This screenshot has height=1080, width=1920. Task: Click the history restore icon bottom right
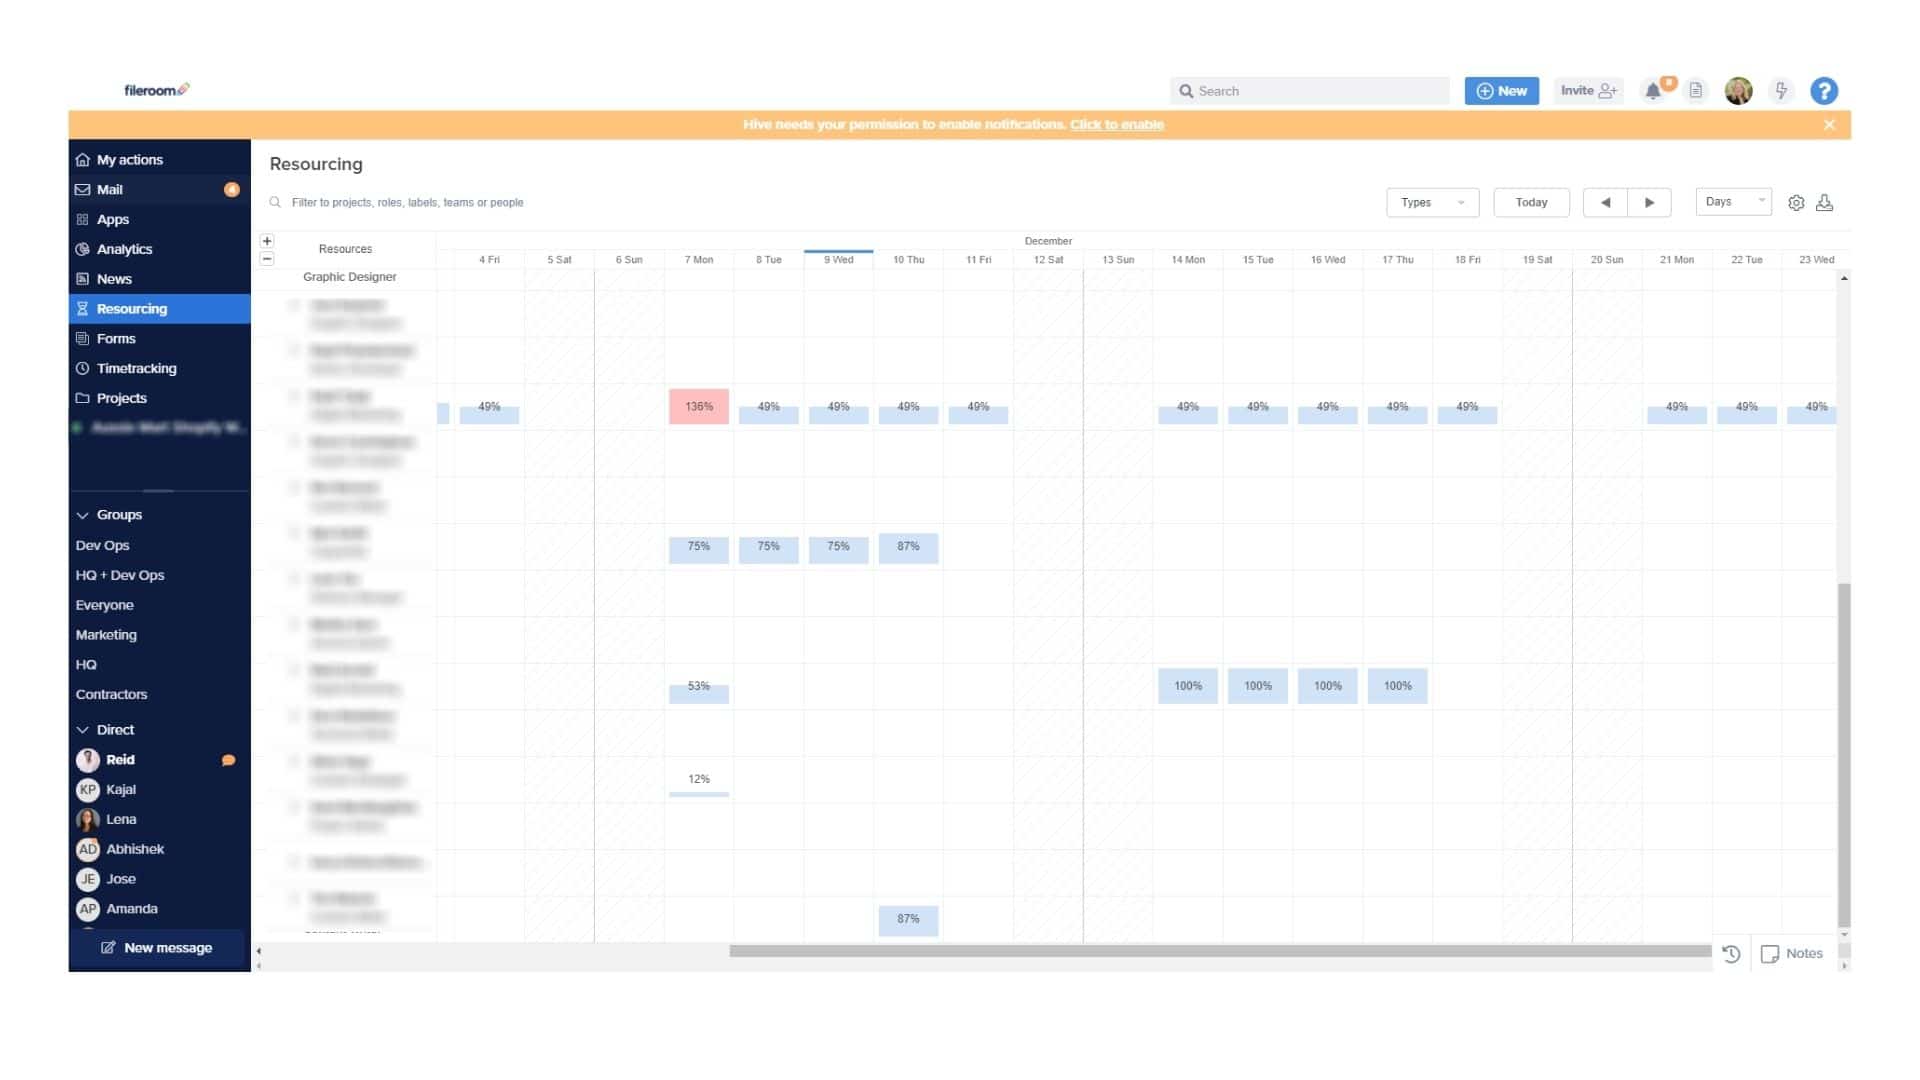1733,953
